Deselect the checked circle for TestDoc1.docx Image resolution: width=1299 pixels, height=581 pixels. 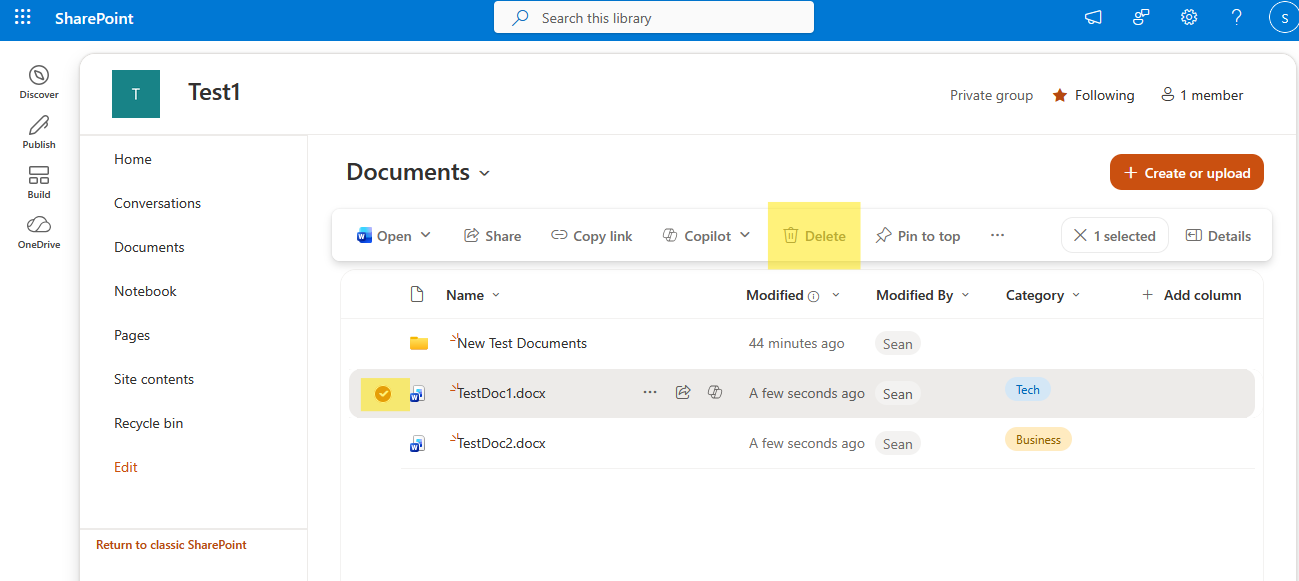click(383, 394)
